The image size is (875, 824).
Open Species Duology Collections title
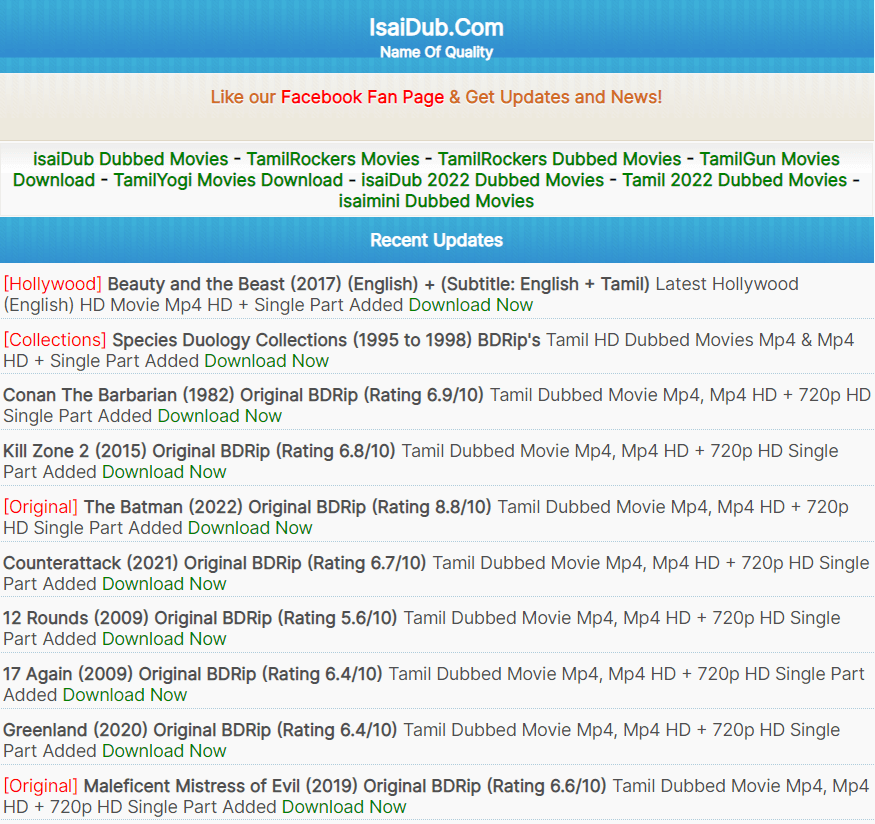coord(326,340)
